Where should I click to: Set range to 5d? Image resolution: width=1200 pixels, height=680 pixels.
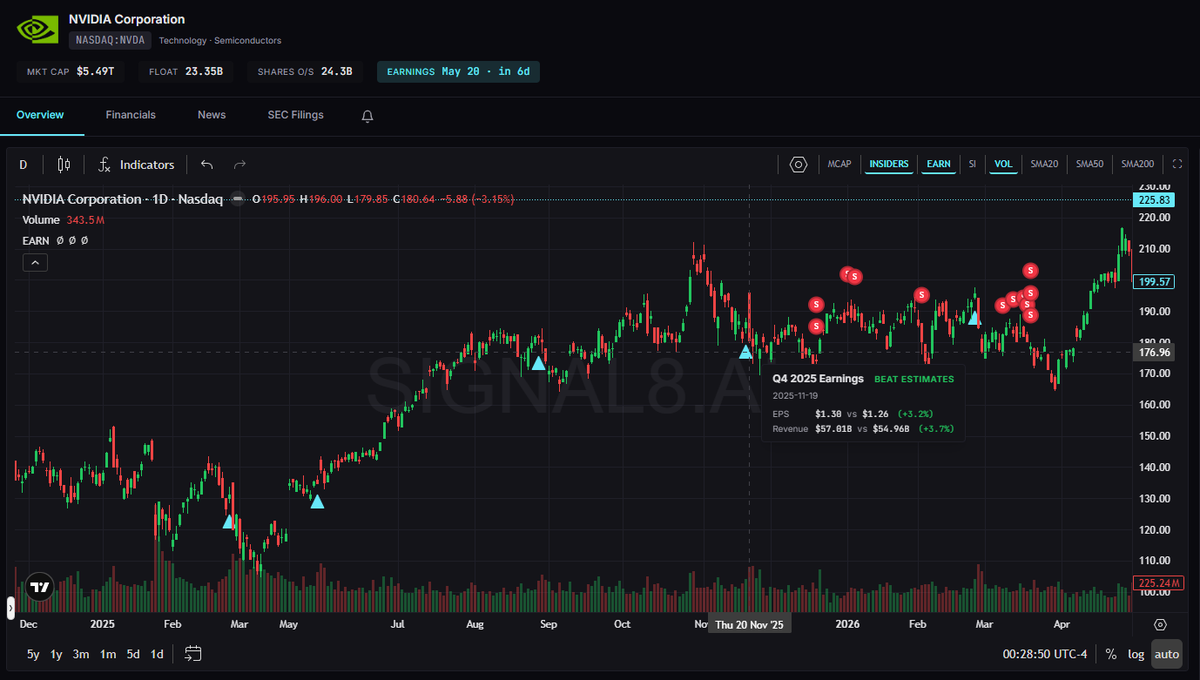tap(133, 654)
